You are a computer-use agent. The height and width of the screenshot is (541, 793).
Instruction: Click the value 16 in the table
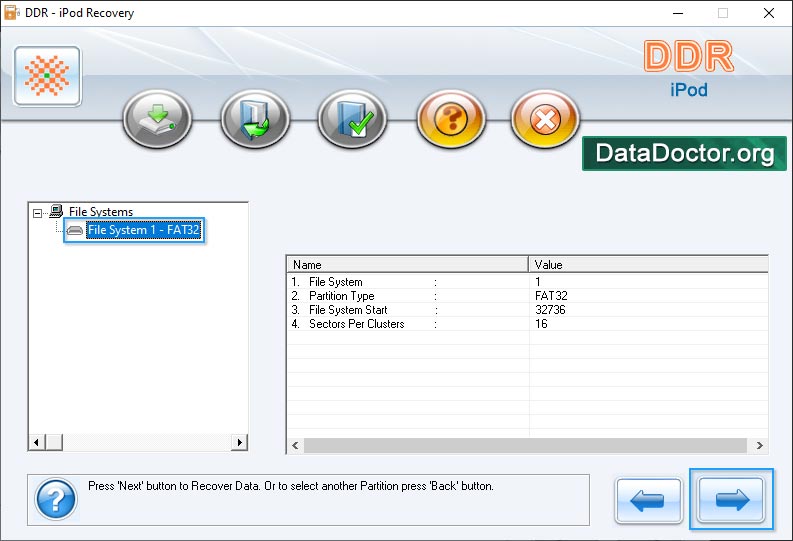pos(541,324)
